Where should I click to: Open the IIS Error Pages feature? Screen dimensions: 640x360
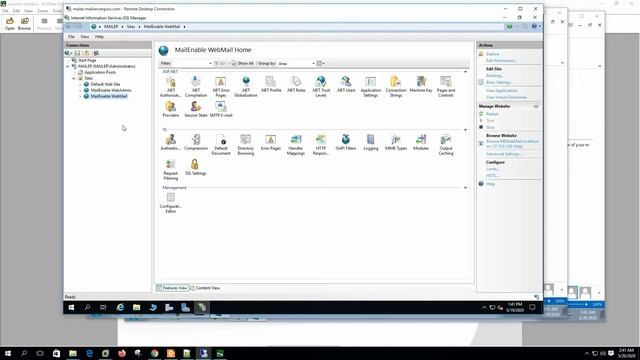(x=271, y=142)
